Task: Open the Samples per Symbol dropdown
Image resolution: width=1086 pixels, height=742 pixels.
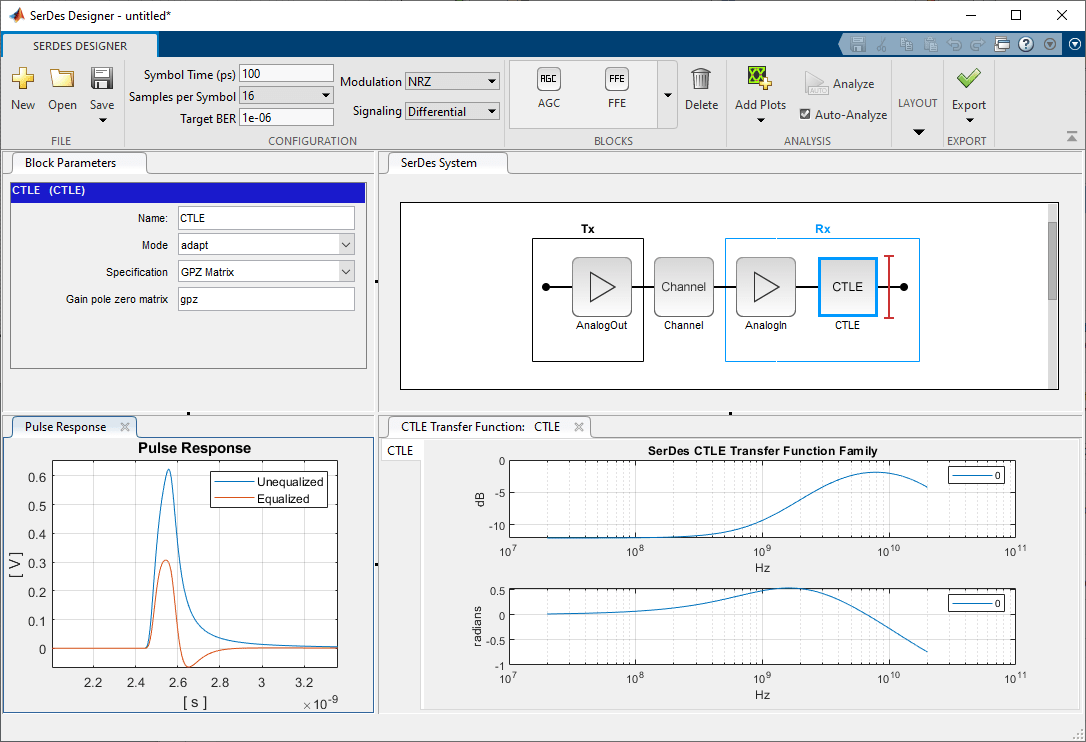Action: tap(286, 96)
